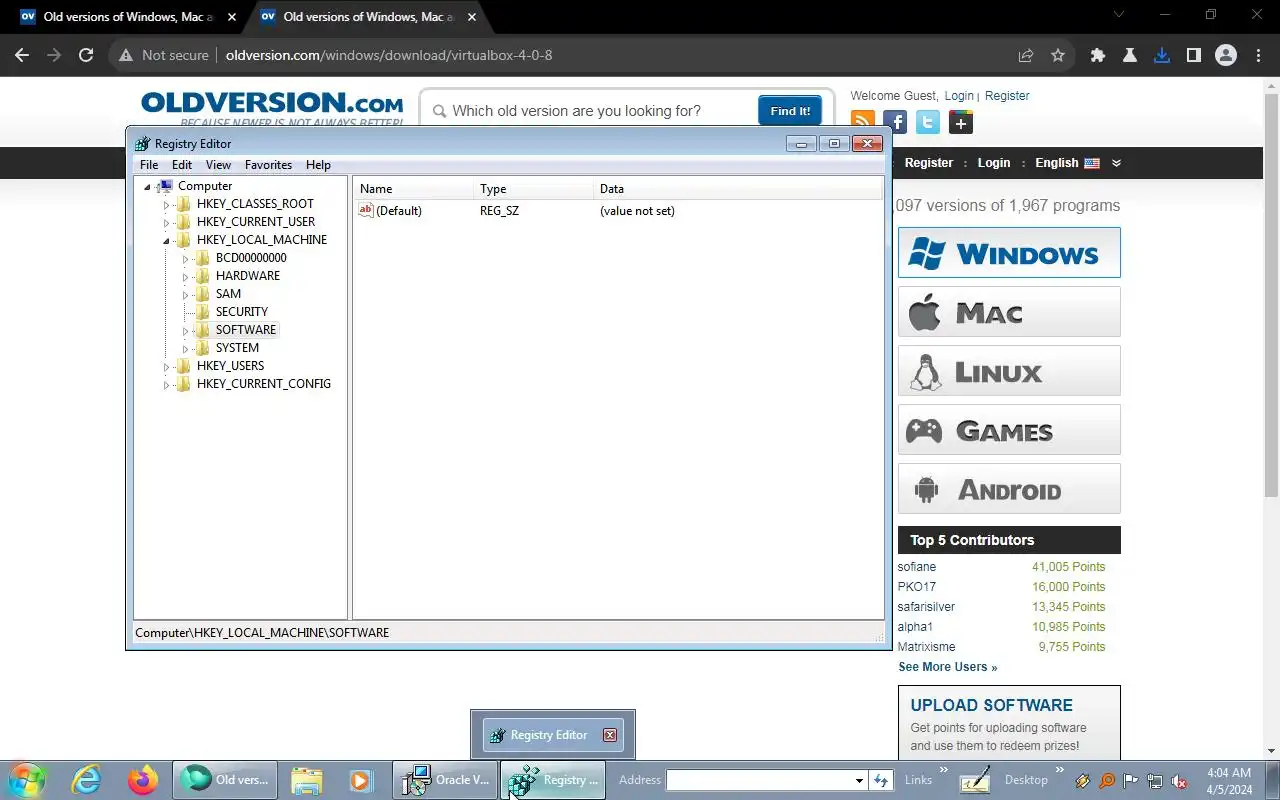Open the File menu in Registry Editor
Screen dimensions: 1280x800
click(149, 165)
